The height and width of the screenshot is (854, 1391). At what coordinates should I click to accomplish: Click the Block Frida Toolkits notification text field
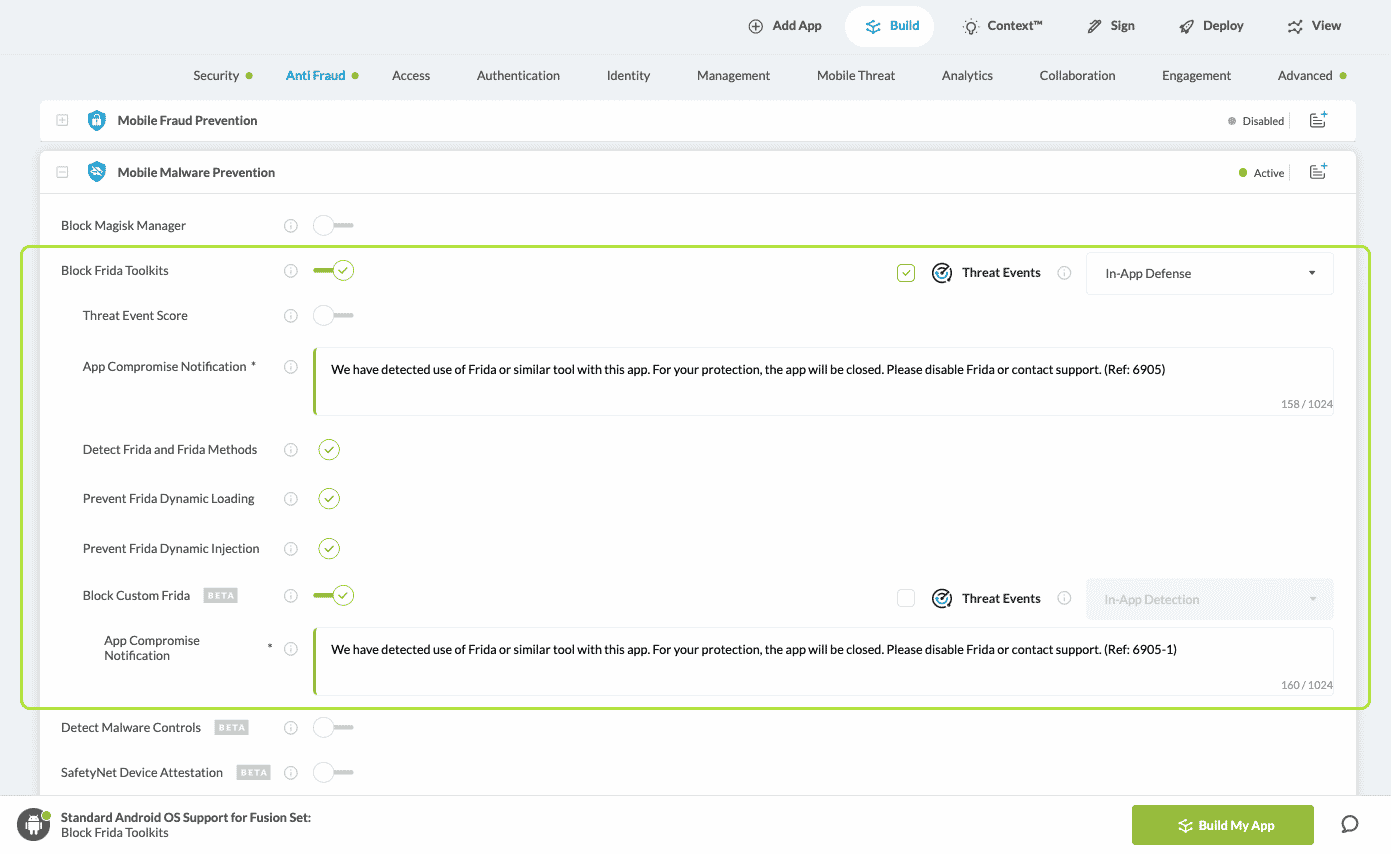tap(822, 381)
